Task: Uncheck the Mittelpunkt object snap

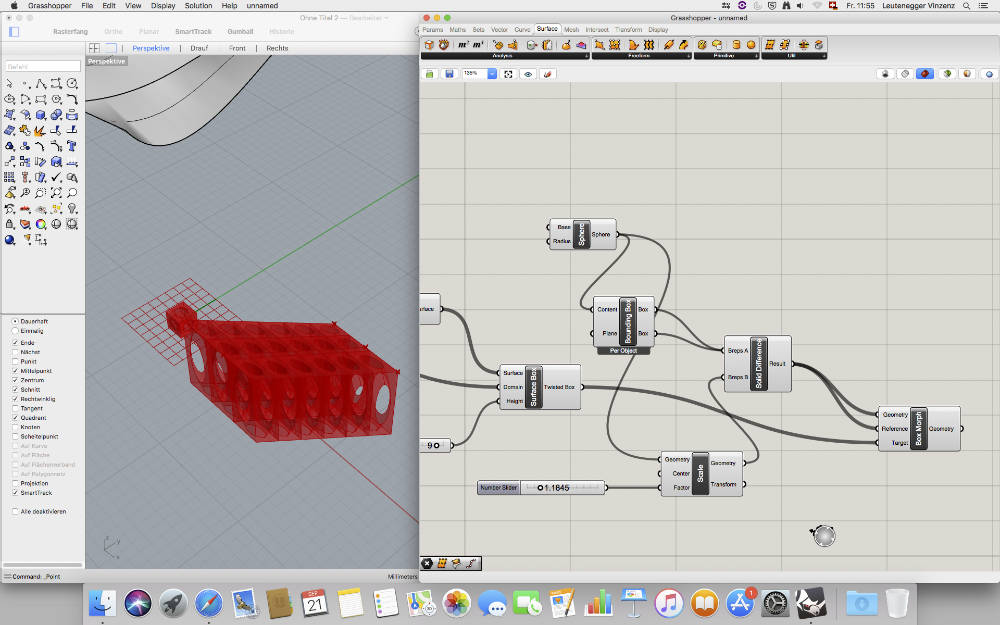Action: tap(15, 371)
